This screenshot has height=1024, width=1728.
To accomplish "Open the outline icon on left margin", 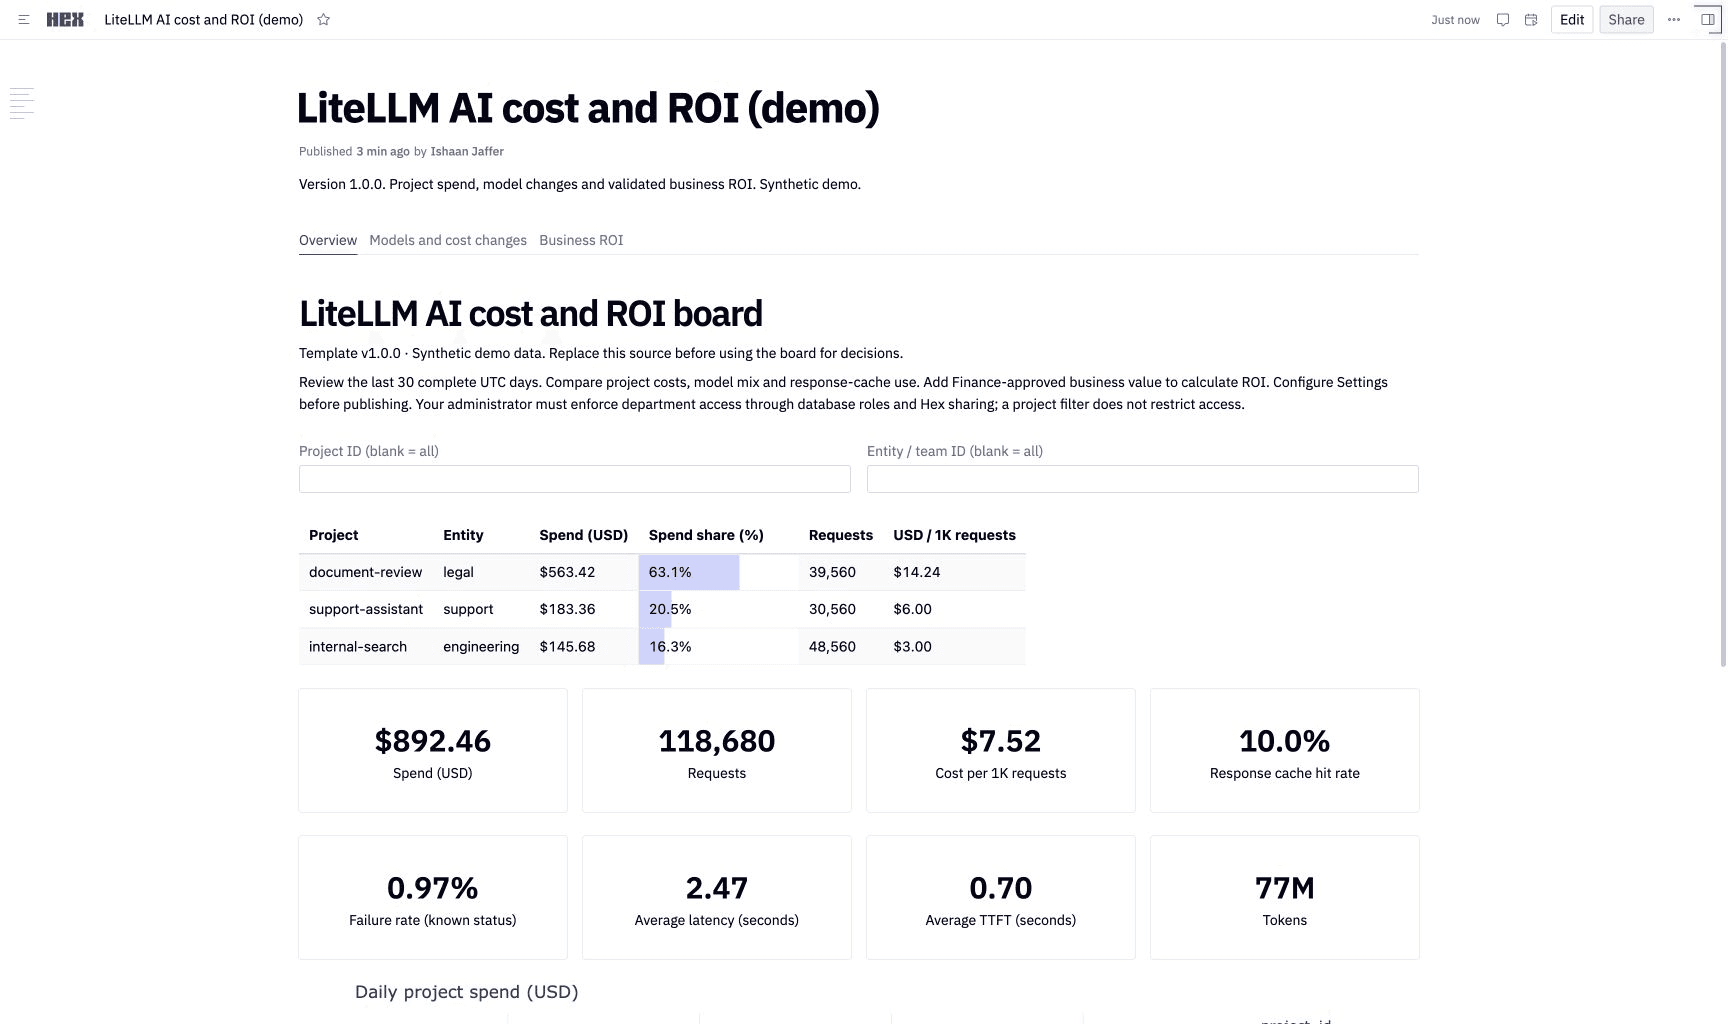I will 22,103.
